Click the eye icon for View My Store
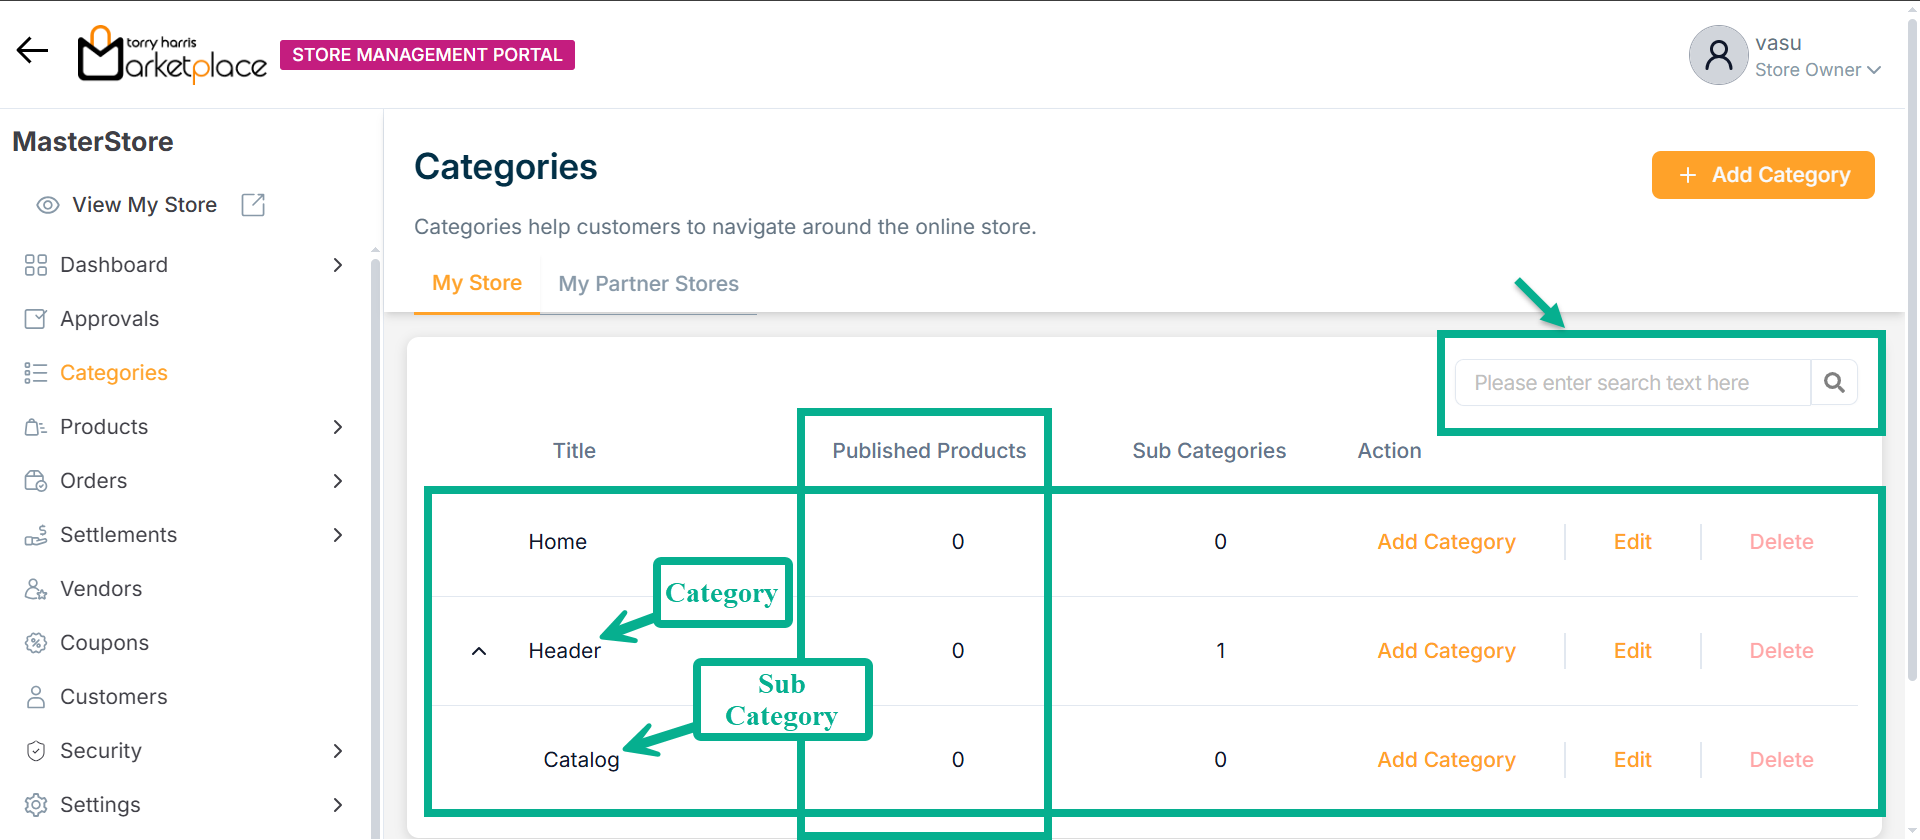 [48, 205]
